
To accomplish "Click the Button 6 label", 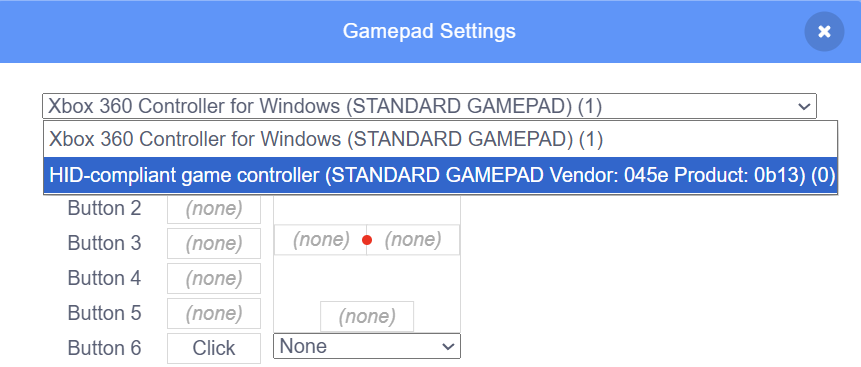I will (104, 348).
